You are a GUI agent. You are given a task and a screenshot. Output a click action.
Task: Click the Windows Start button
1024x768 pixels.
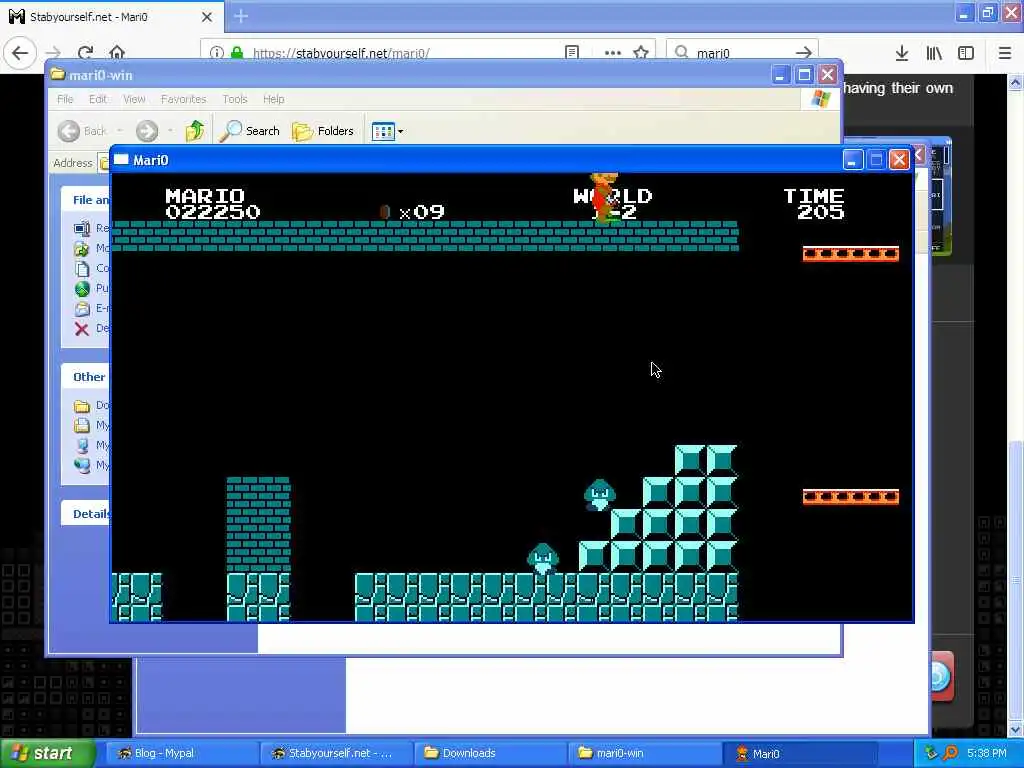[x=47, y=754]
